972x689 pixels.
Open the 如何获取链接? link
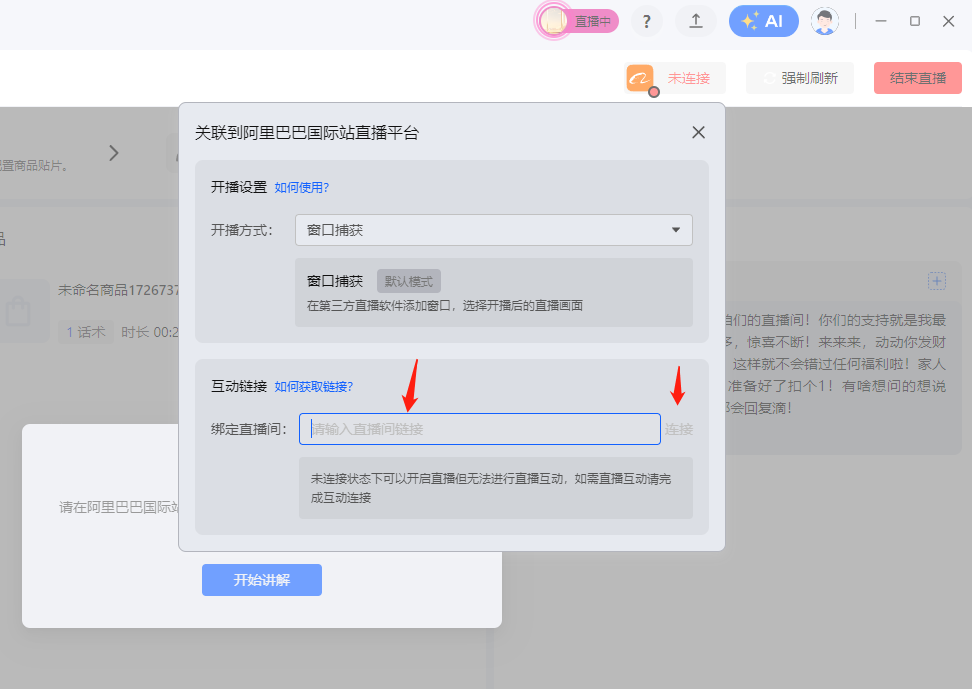[314, 387]
